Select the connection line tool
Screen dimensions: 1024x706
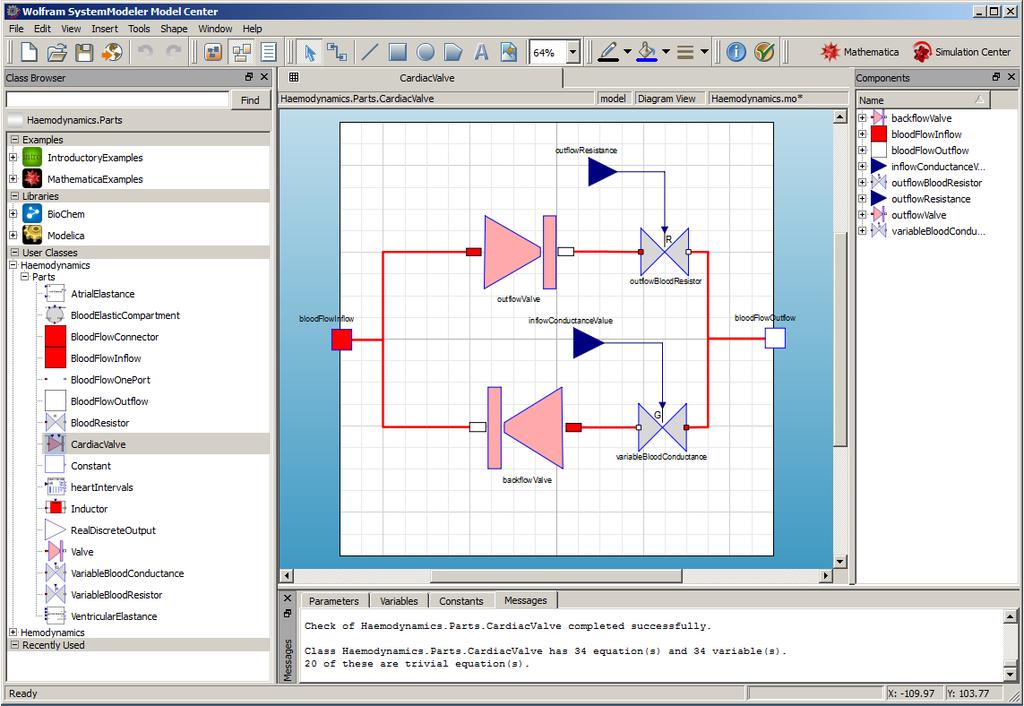[x=337, y=52]
